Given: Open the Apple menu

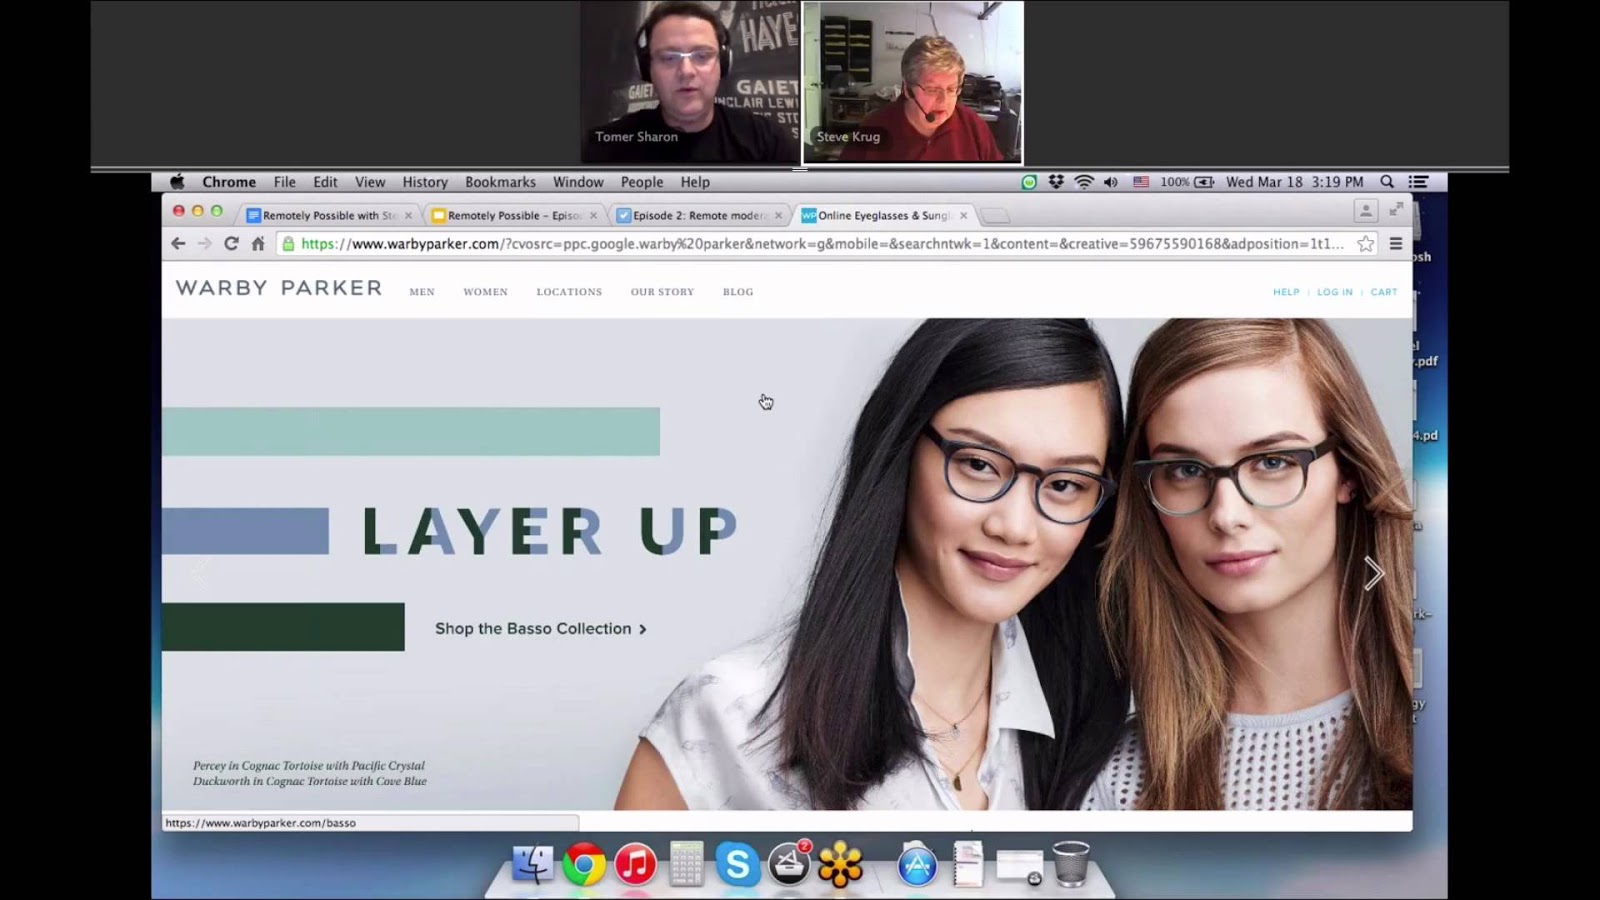Looking at the screenshot, I should click(x=177, y=182).
